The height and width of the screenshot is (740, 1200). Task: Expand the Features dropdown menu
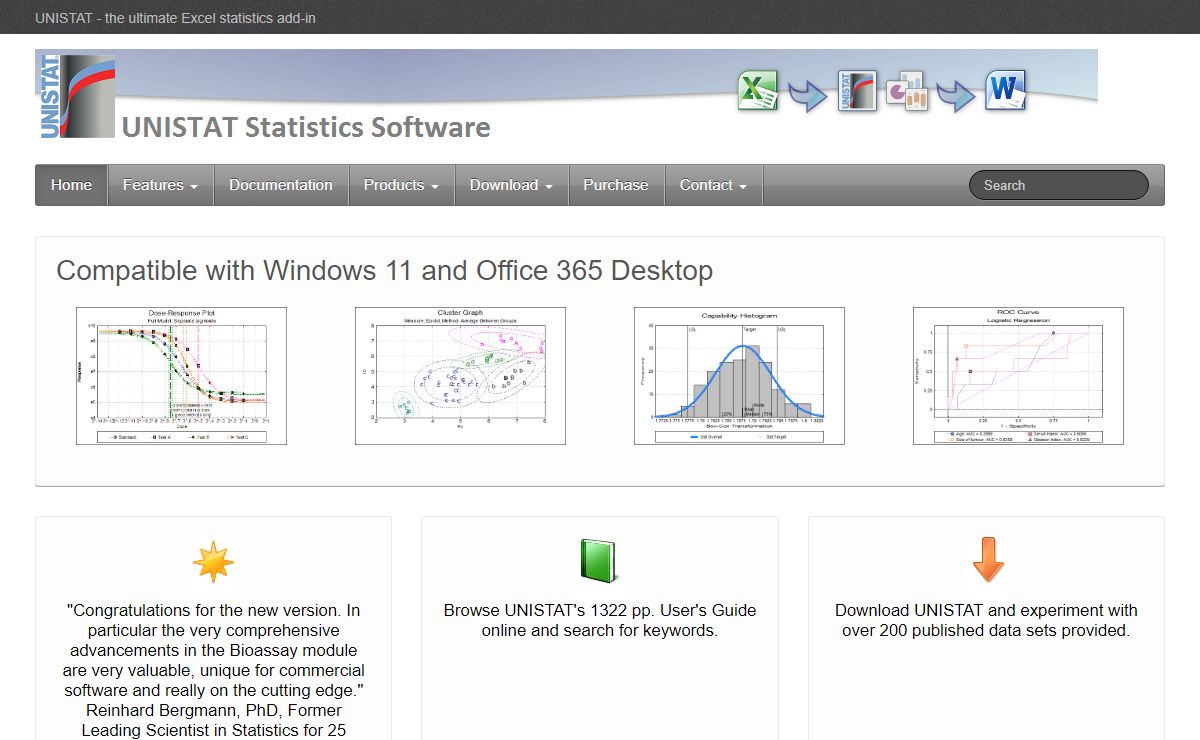click(x=160, y=185)
